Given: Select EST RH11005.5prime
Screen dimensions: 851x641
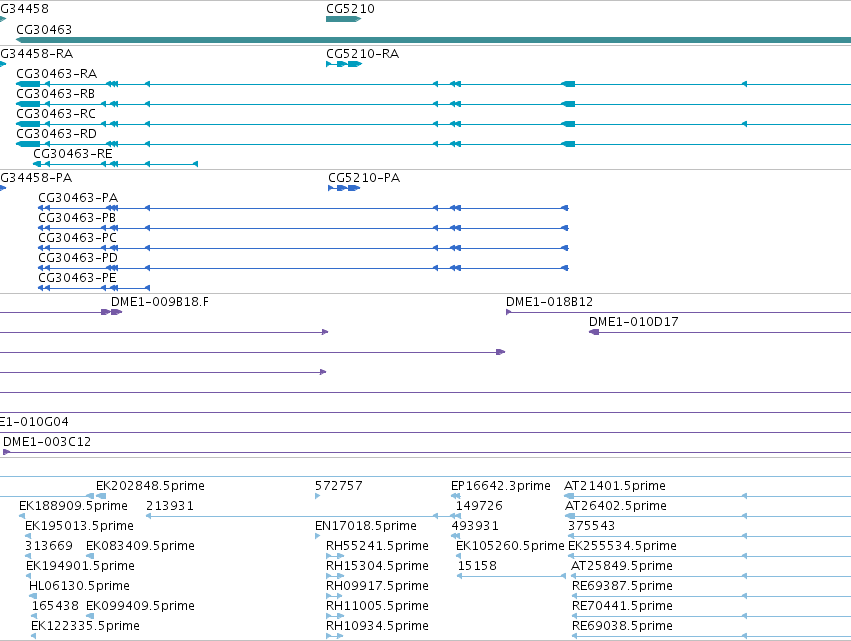Looking at the screenshot, I should coord(377,606).
